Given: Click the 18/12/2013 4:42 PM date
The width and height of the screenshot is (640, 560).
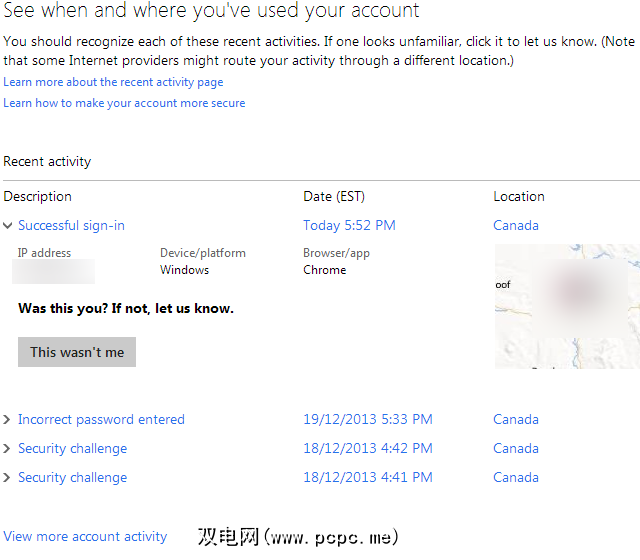Looking at the screenshot, I should (x=368, y=449).
